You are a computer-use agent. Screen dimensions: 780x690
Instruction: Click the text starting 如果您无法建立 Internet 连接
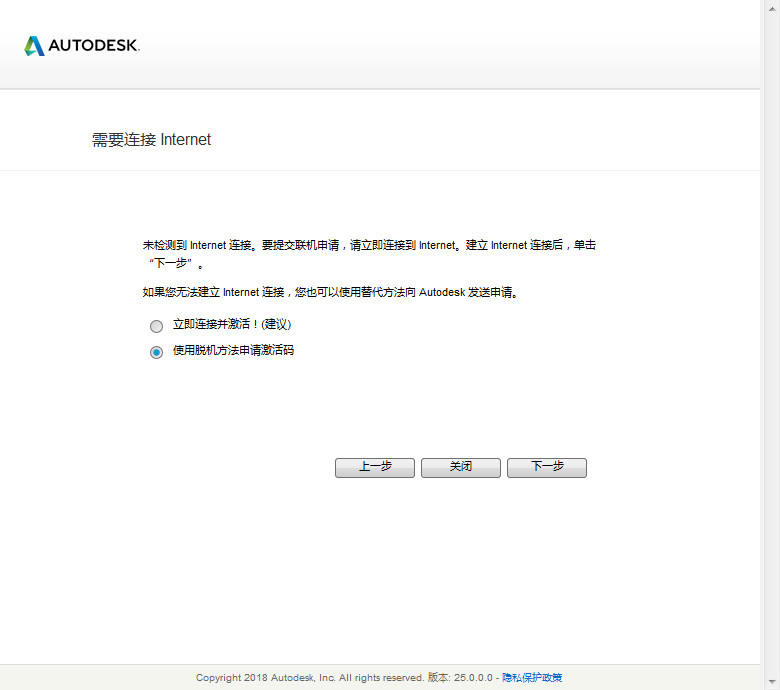click(330, 292)
